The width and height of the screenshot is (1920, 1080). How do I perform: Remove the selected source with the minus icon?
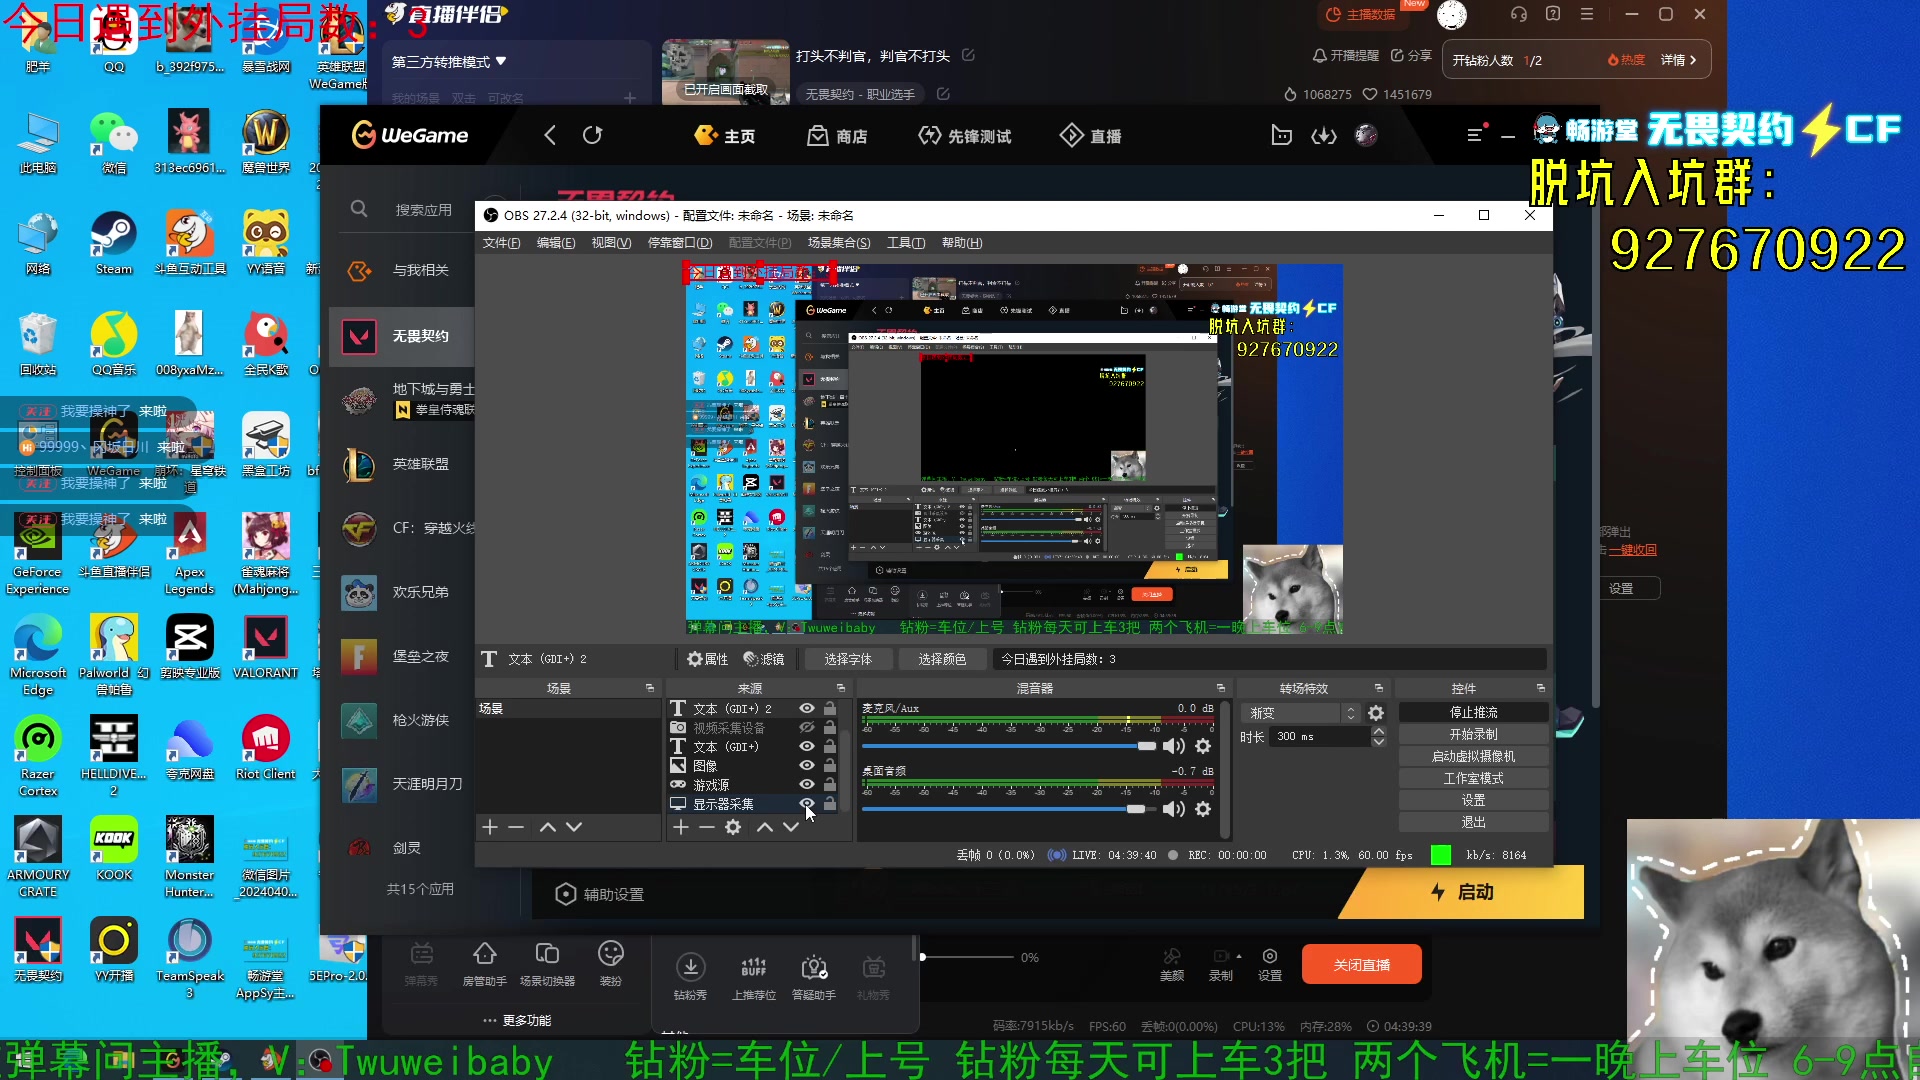707,827
